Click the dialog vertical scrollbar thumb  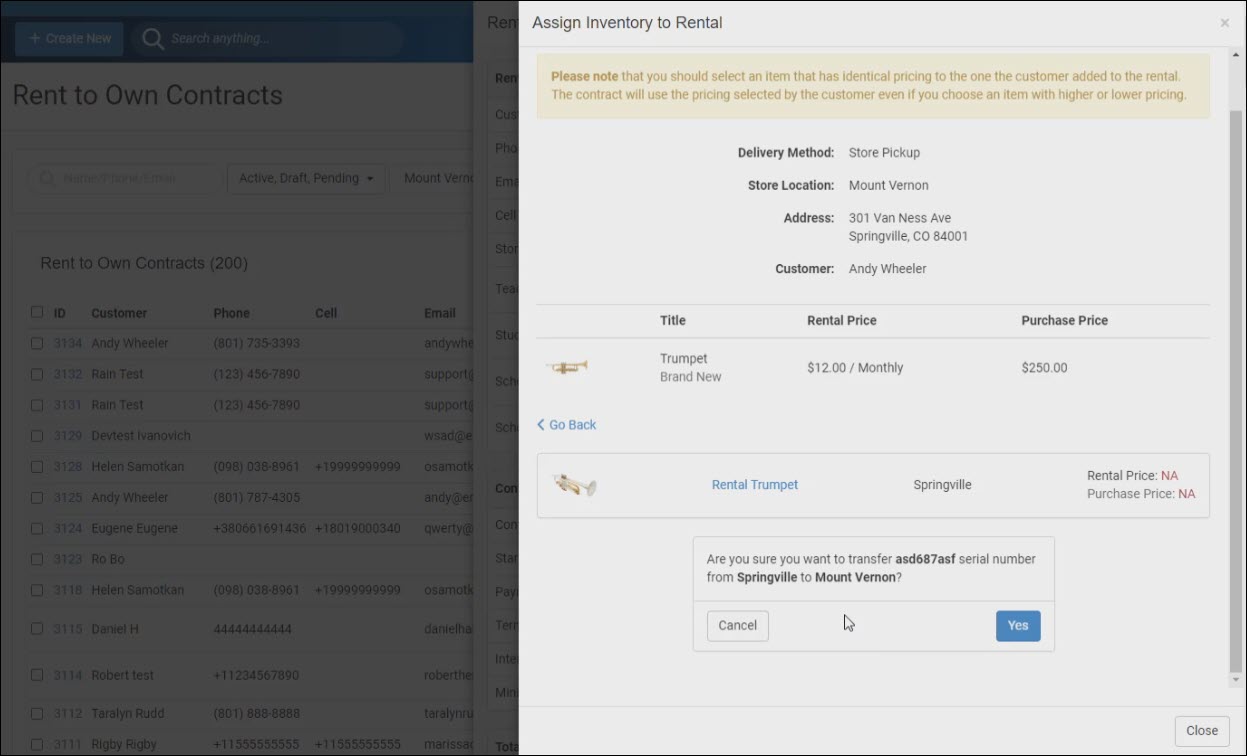pyautogui.click(x=1236, y=390)
